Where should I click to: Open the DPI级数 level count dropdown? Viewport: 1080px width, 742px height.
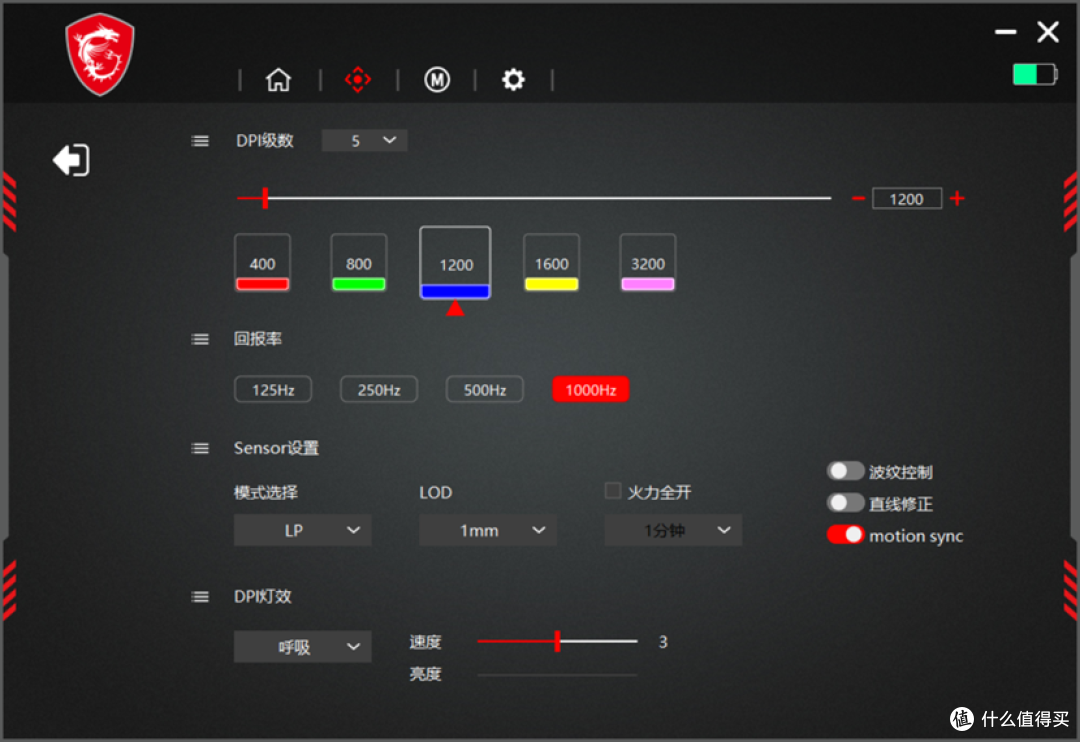pyautogui.click(x=364, y=141)
